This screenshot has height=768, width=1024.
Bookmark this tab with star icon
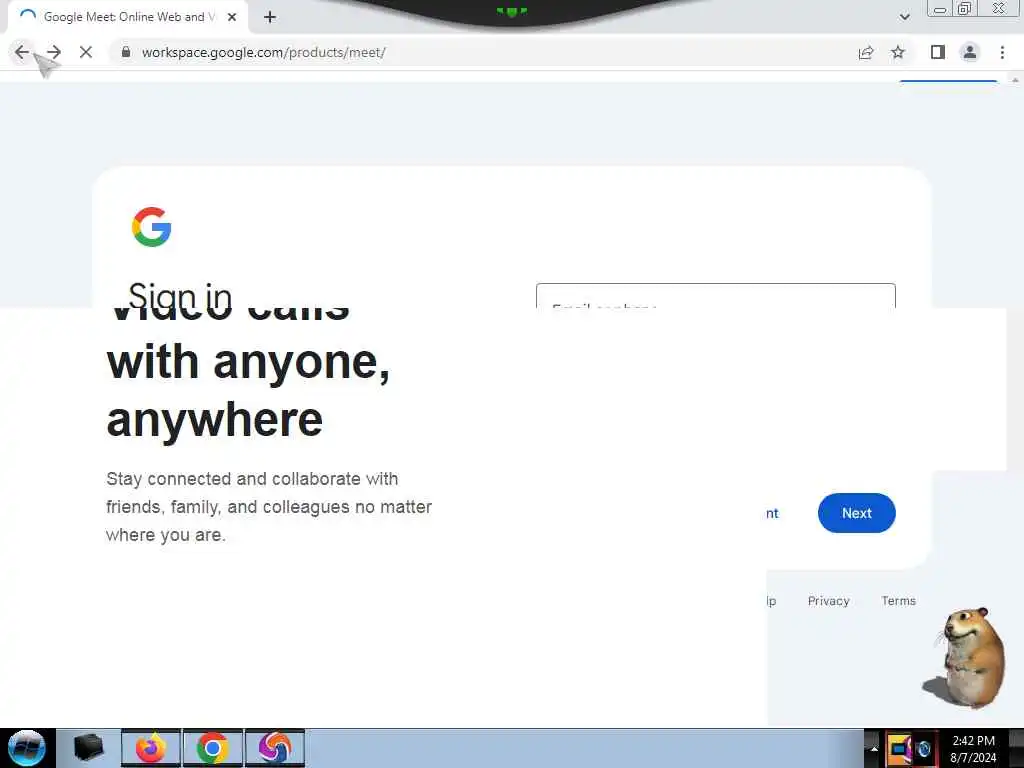[898, 52]
